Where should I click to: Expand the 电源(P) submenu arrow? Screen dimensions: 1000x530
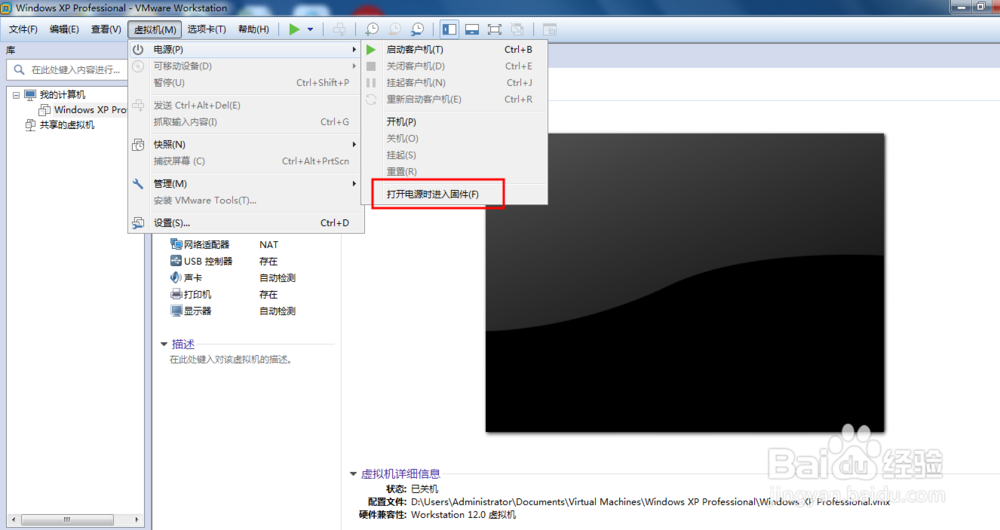(x=354, y=49)
